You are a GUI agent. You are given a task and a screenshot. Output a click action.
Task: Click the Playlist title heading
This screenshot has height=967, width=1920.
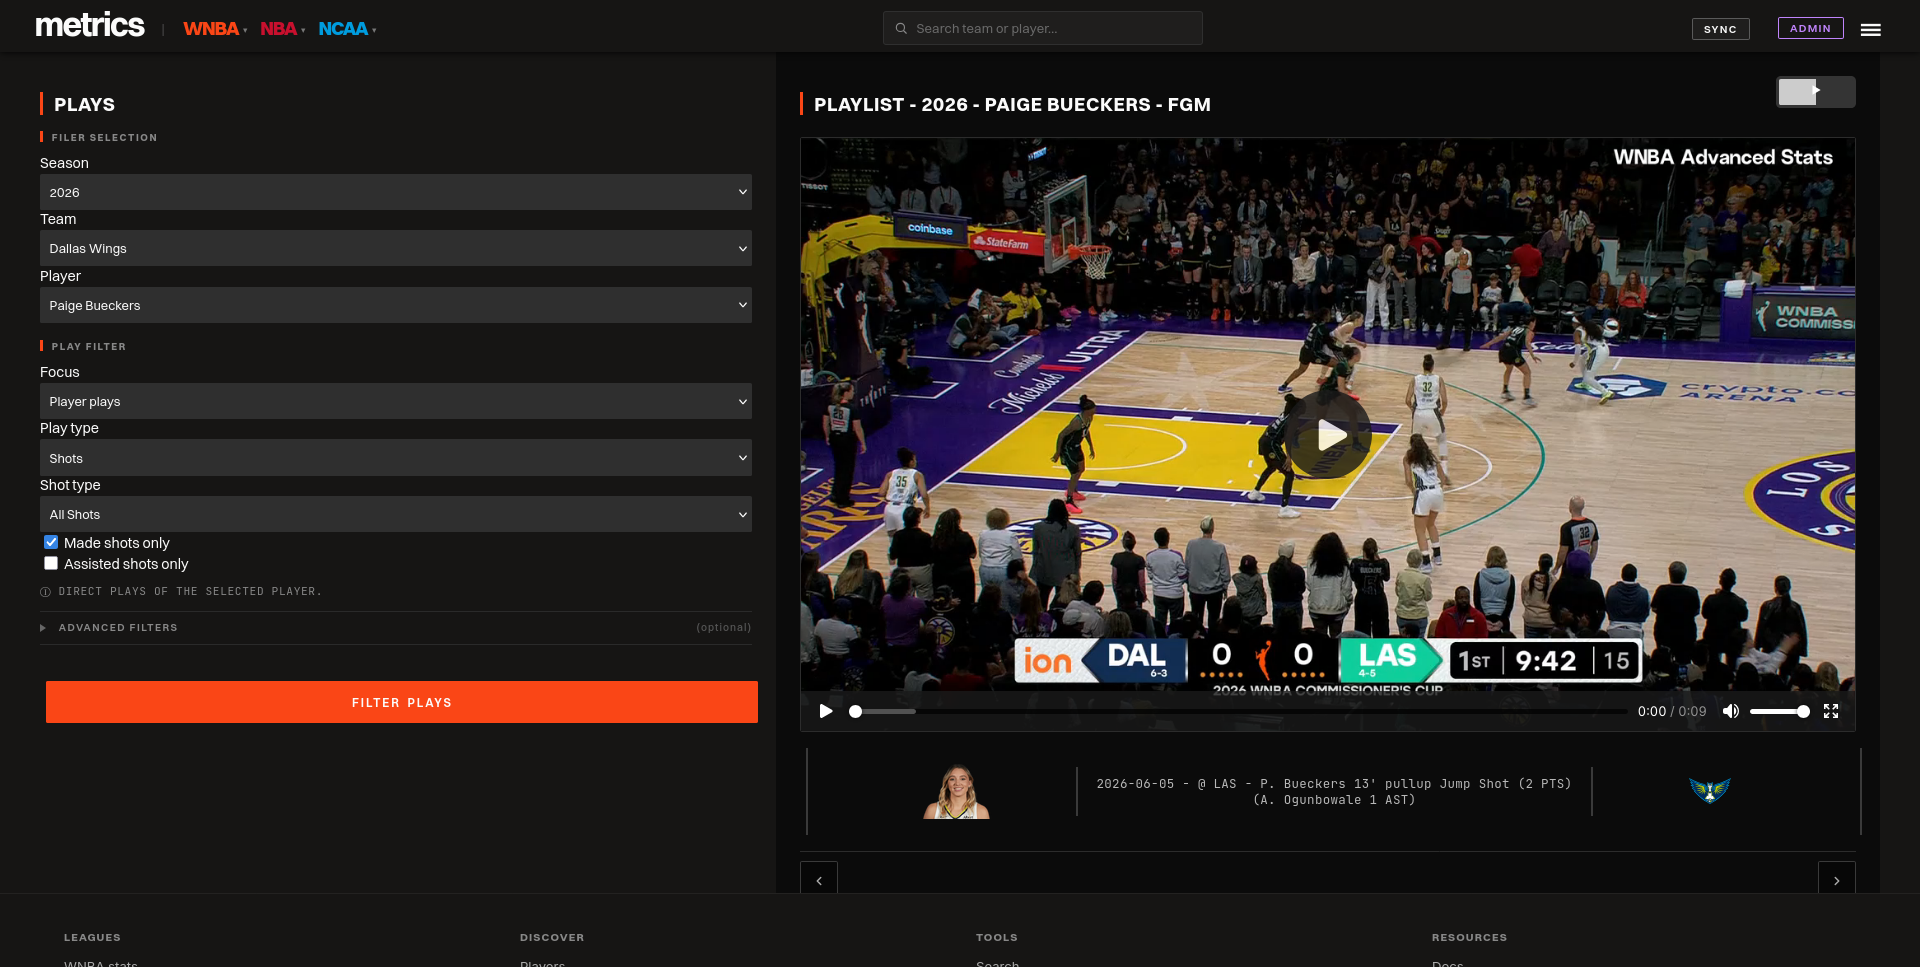coord(1012,104)
